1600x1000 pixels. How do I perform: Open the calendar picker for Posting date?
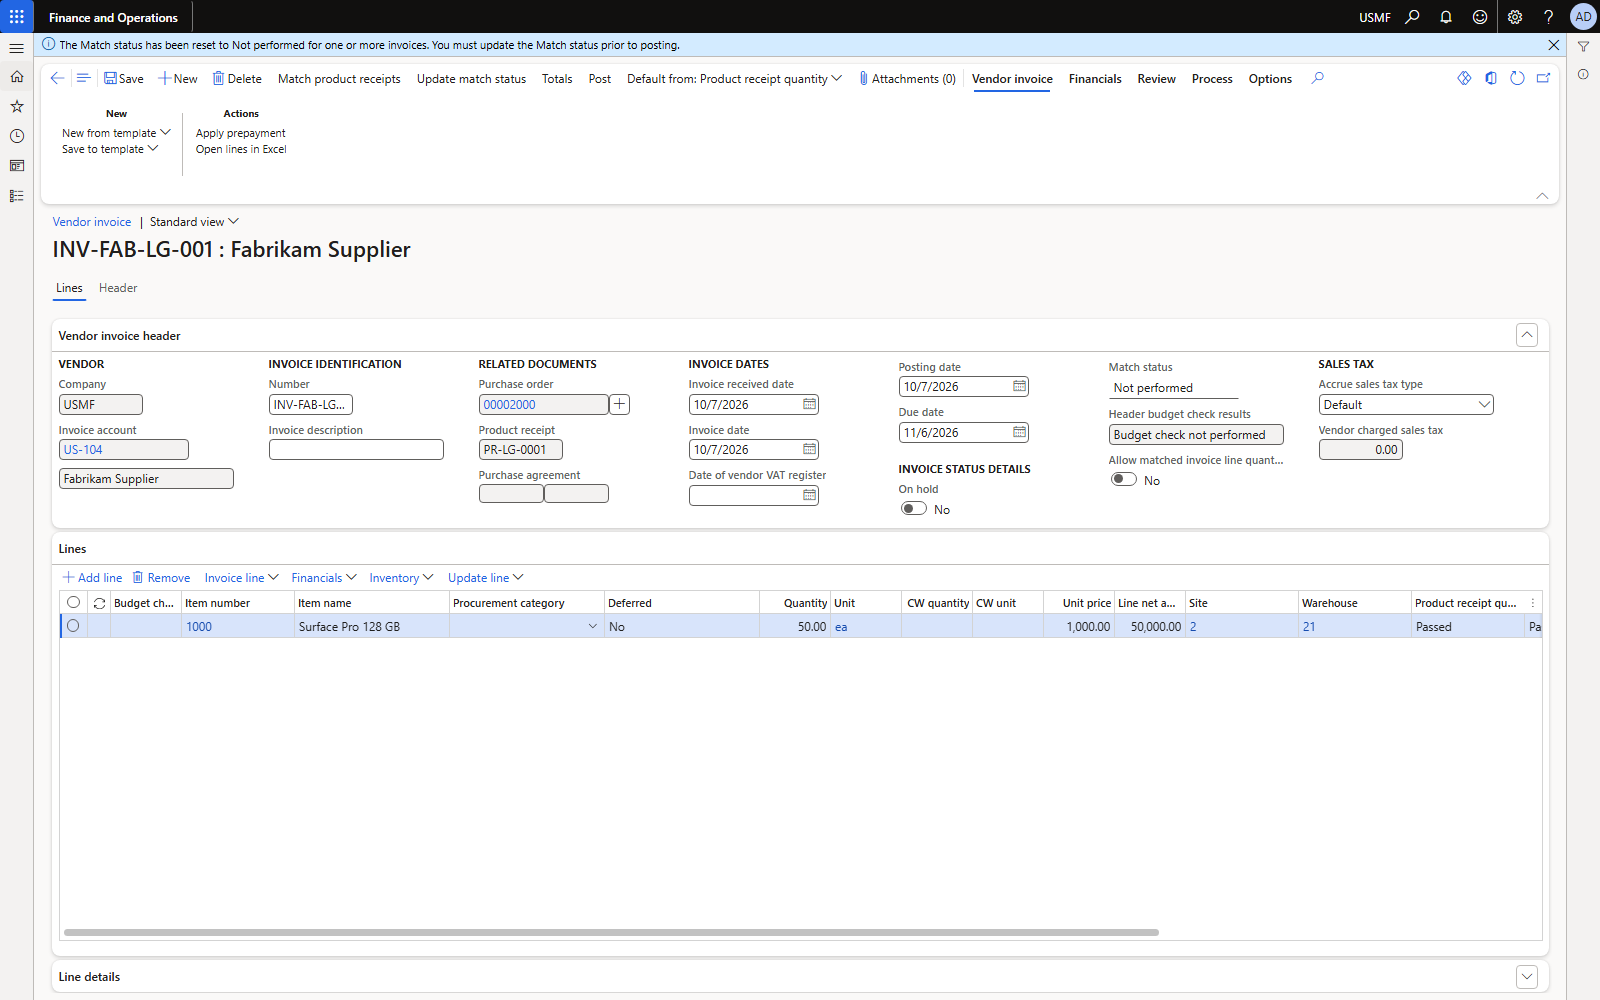[1019, 386]
